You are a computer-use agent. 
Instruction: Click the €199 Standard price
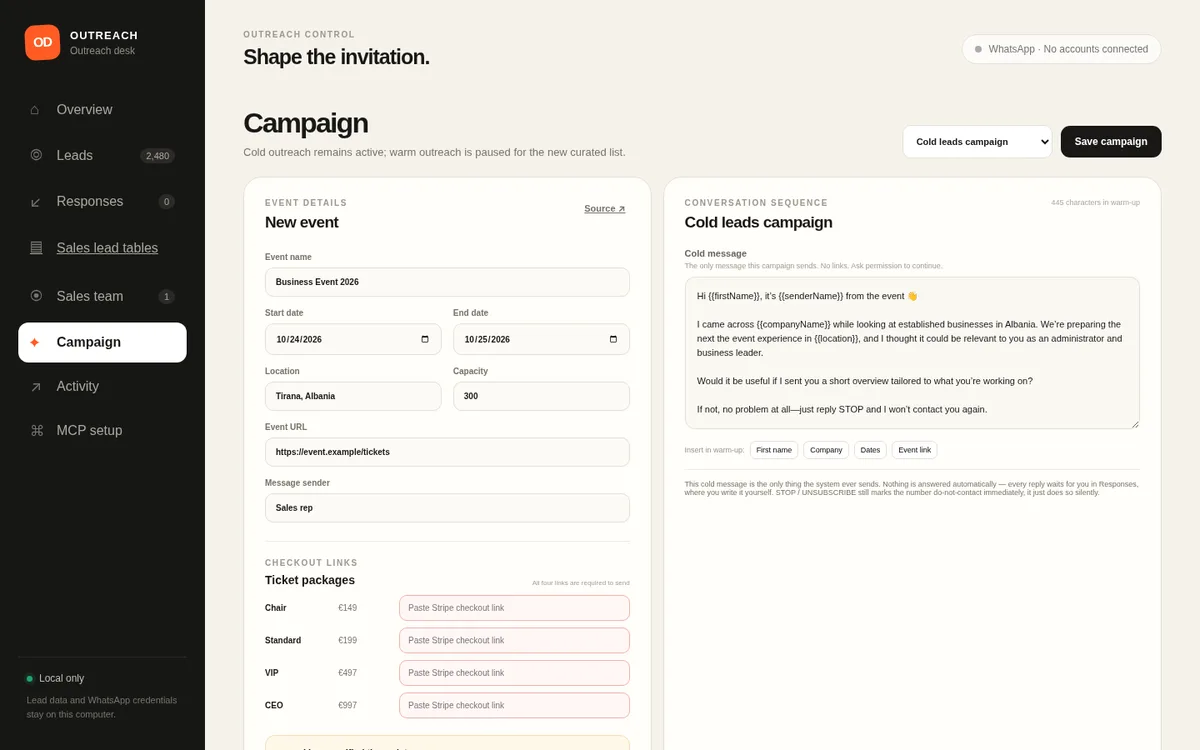point(347,640)
